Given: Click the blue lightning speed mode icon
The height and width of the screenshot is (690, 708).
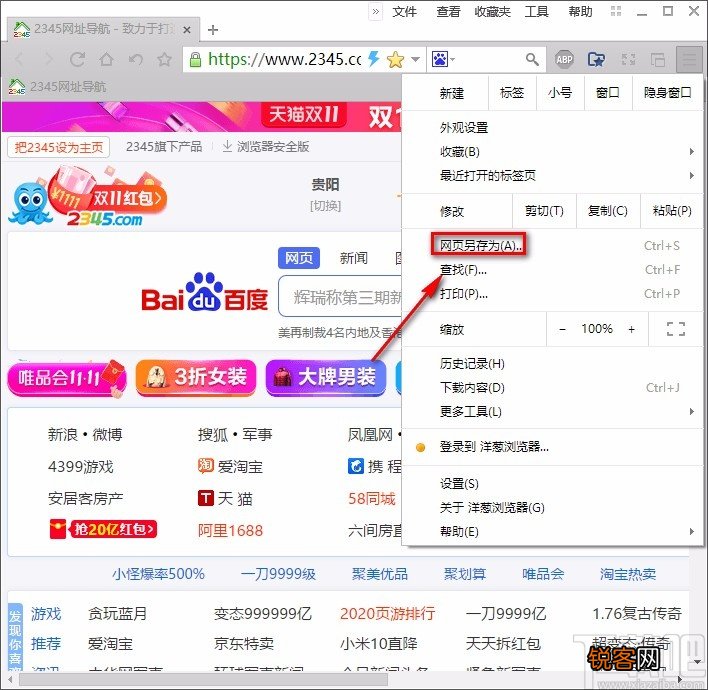Looking at the screenshot, I should click(x=373, y=59).
